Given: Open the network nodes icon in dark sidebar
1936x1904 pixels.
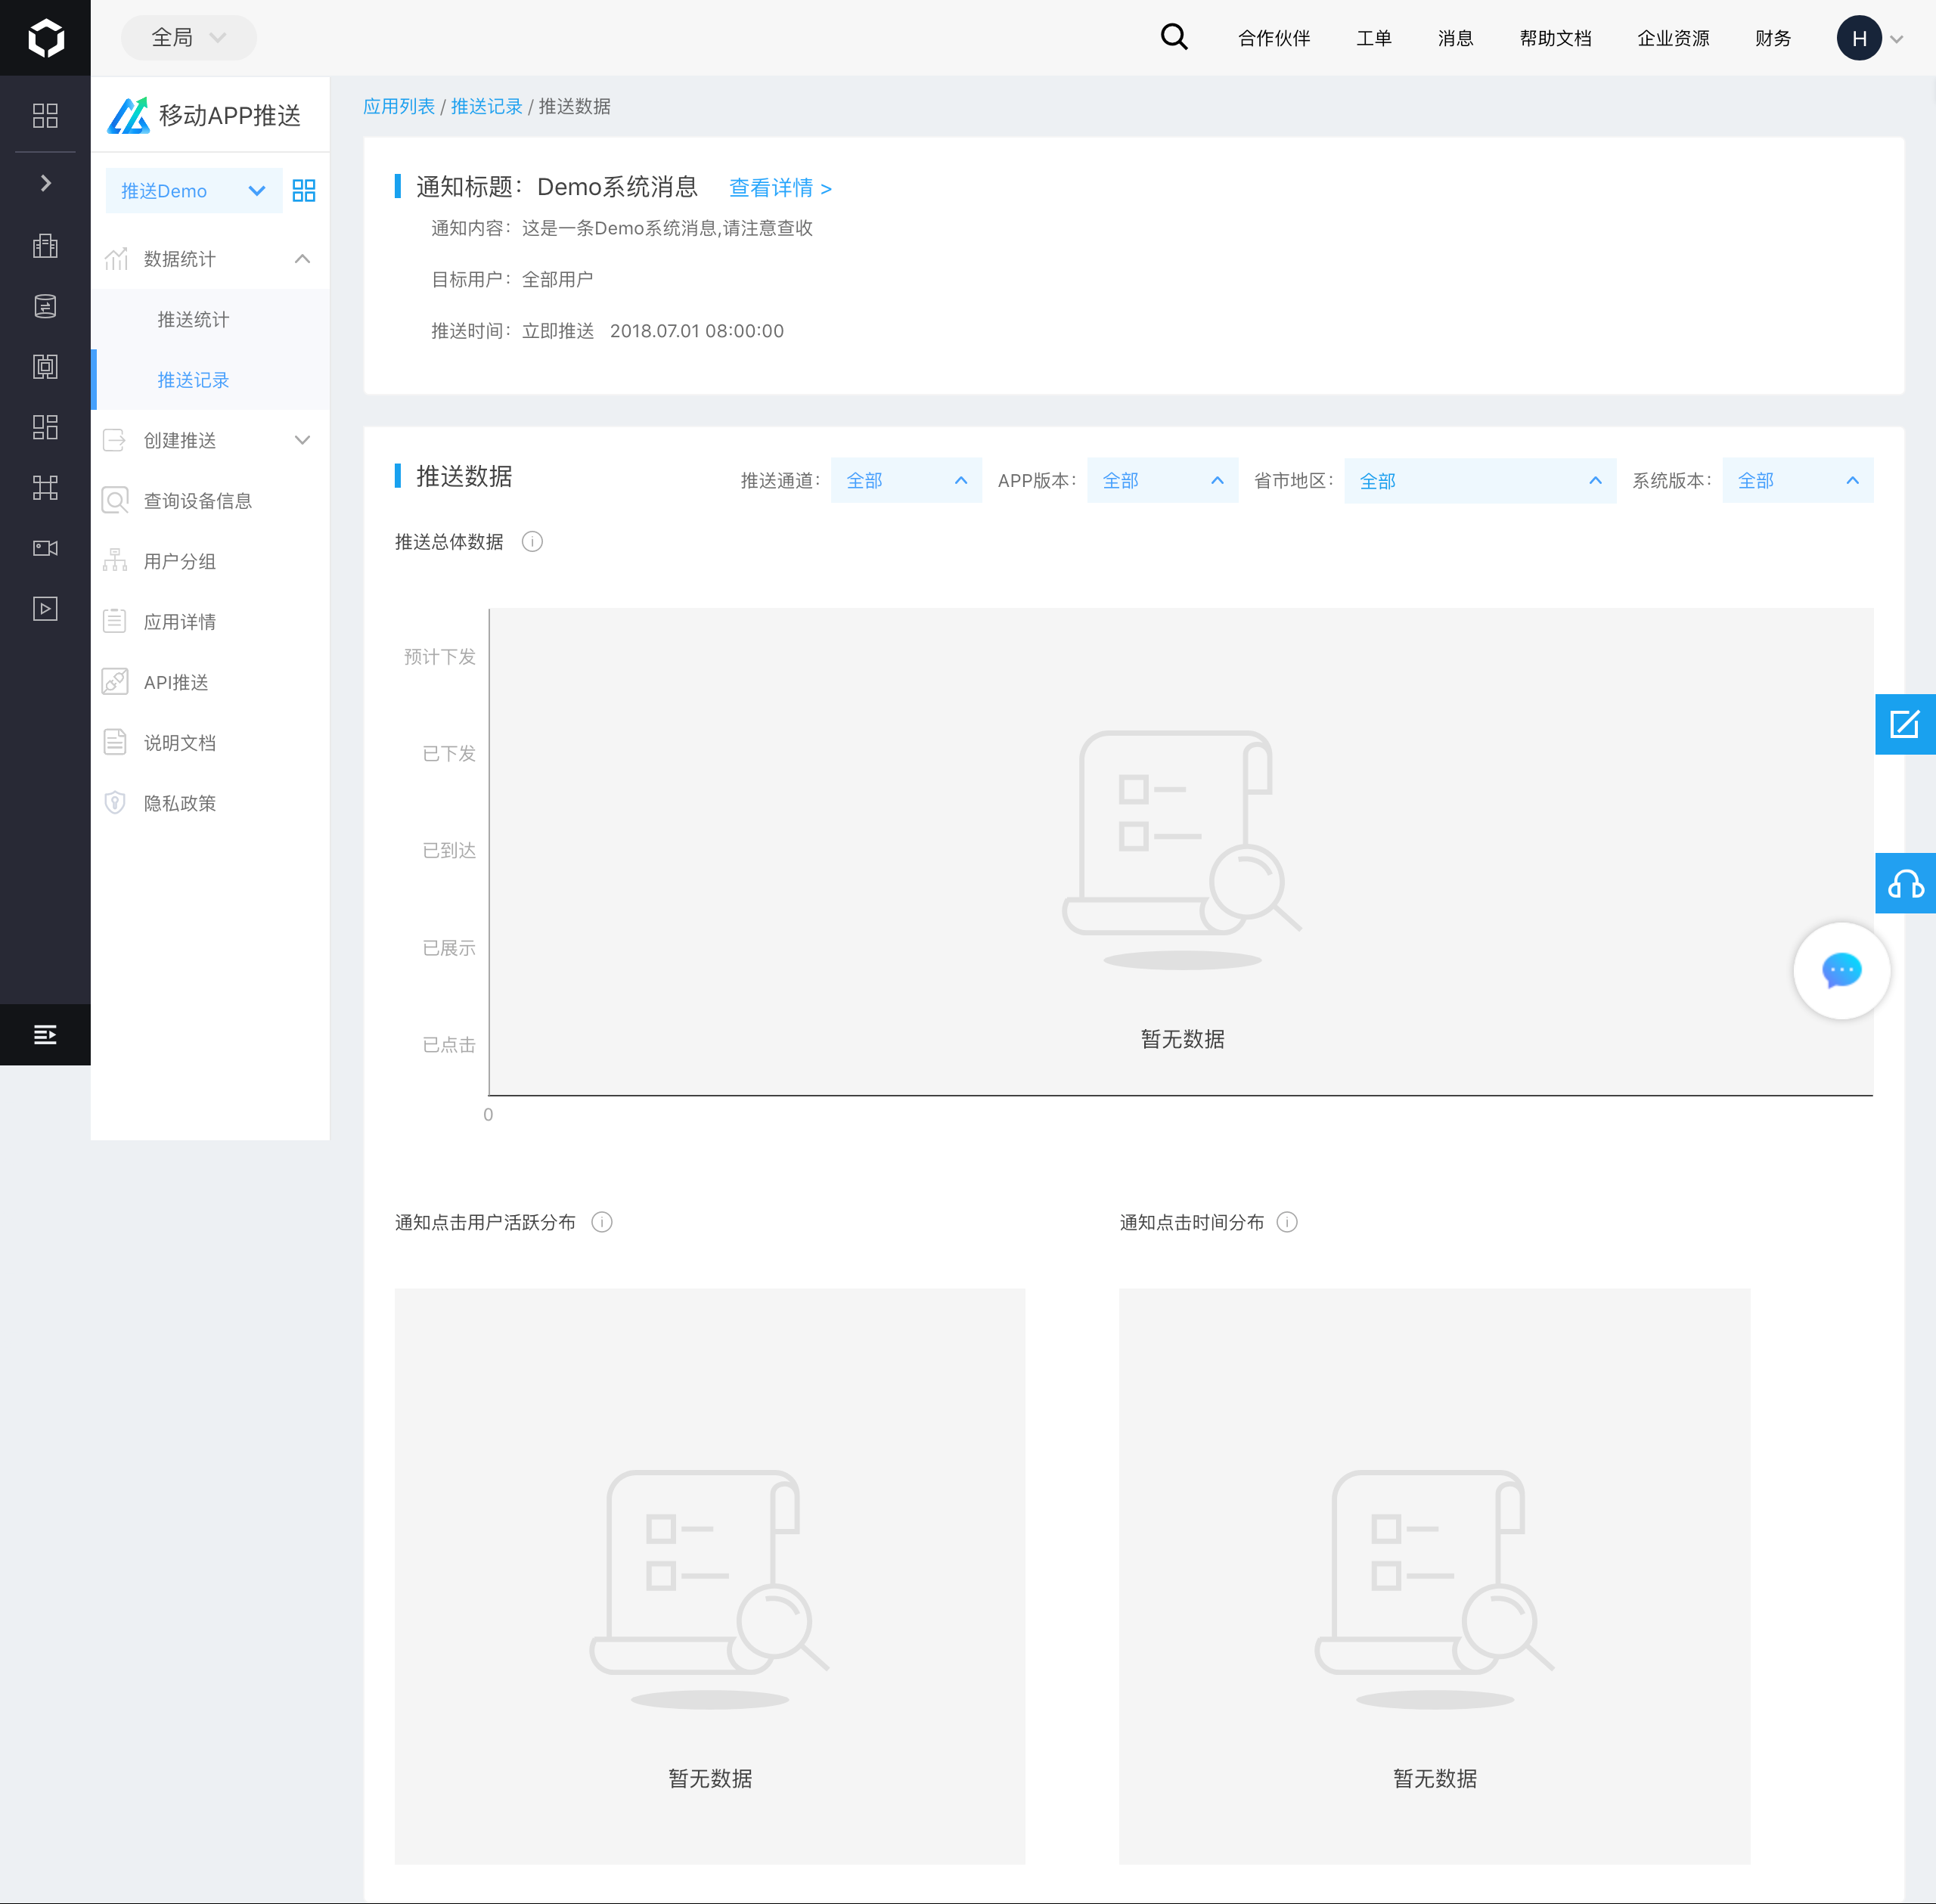Looking at the screenshot, I should click(x=45, y=488).
